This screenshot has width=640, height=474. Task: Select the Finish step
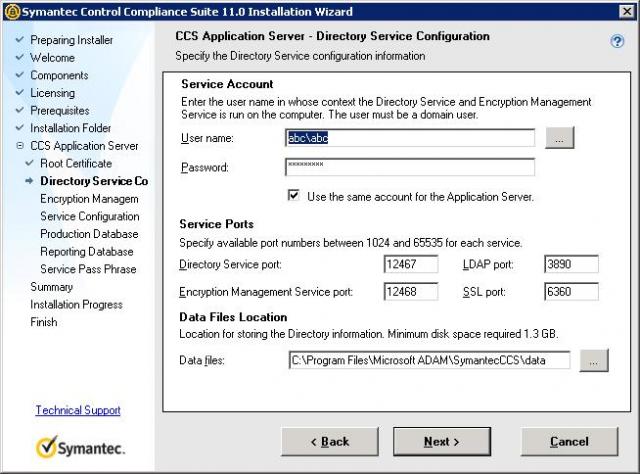(44, 322)
